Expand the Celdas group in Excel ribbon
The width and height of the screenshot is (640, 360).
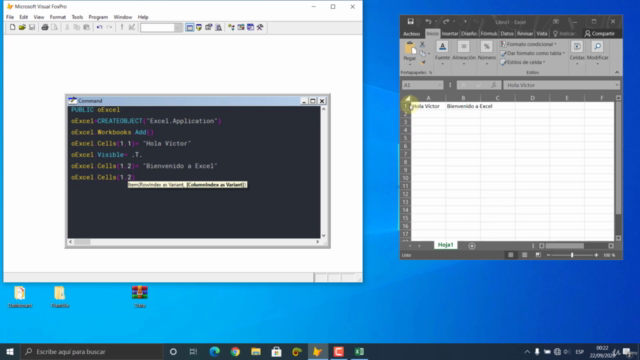(577, 53)
